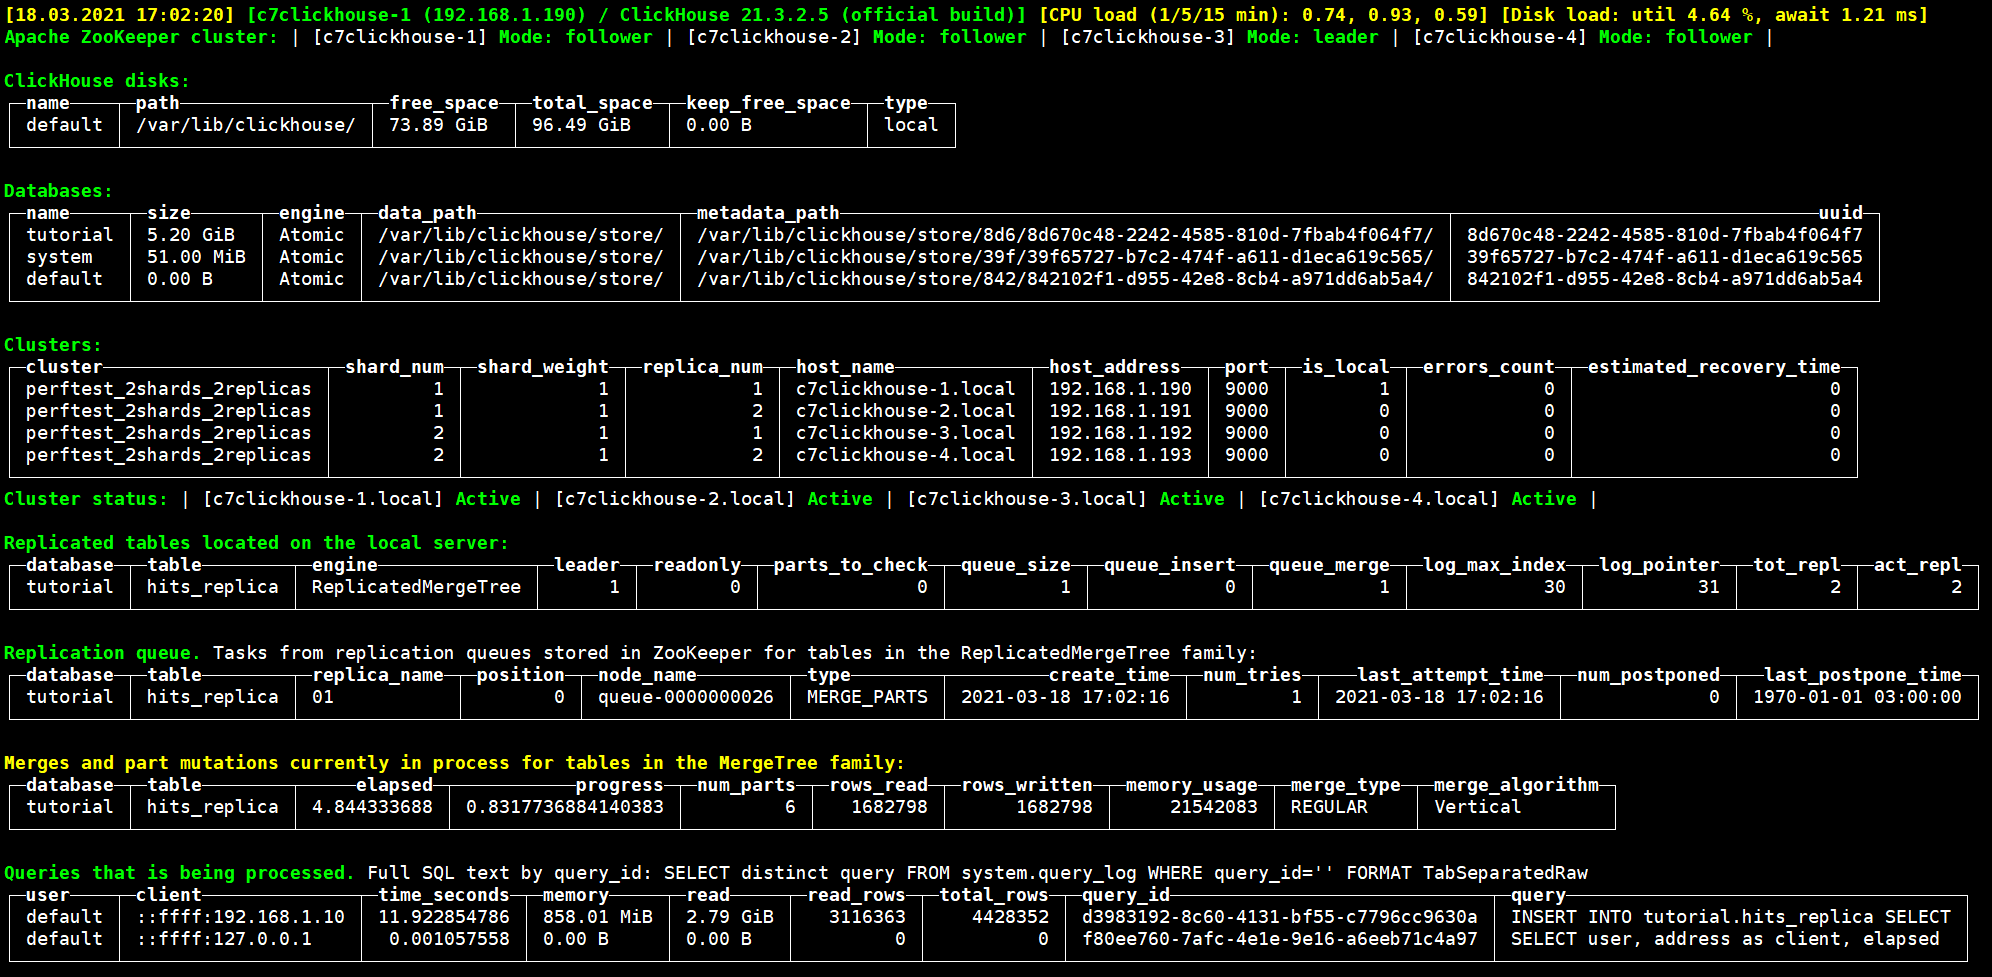Click total_rows value 4428352
This screenshot has height=977, width=1992.
point(1010,917)
